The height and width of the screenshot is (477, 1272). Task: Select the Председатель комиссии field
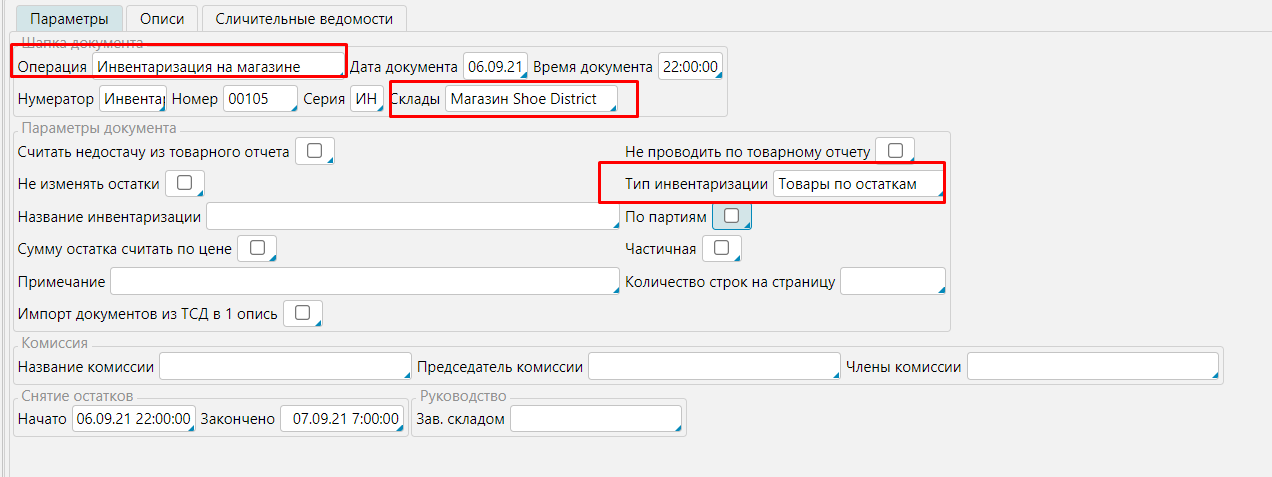[714, 367]
